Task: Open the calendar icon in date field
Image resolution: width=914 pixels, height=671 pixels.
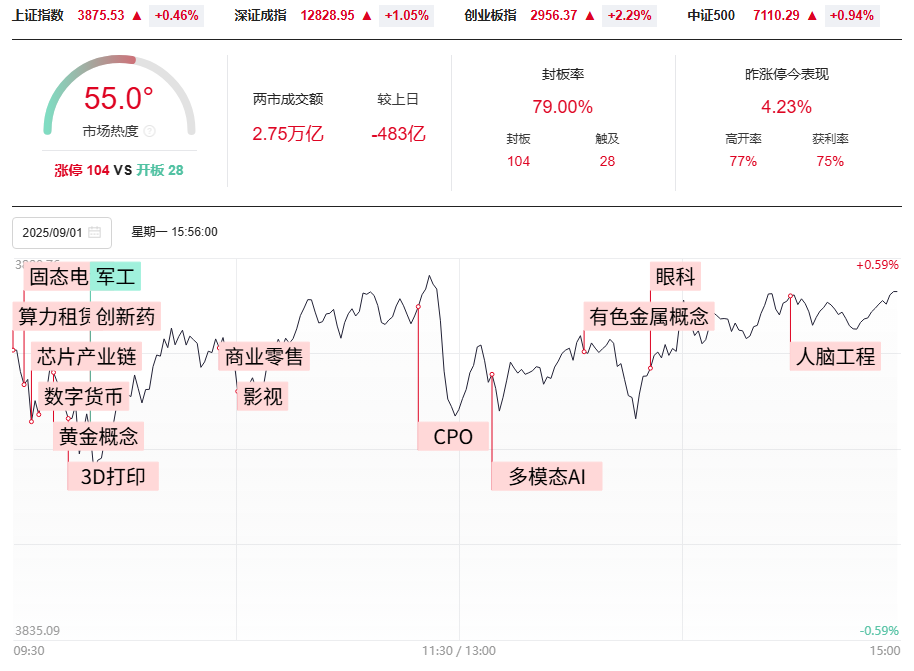Action: pos(95,232)
